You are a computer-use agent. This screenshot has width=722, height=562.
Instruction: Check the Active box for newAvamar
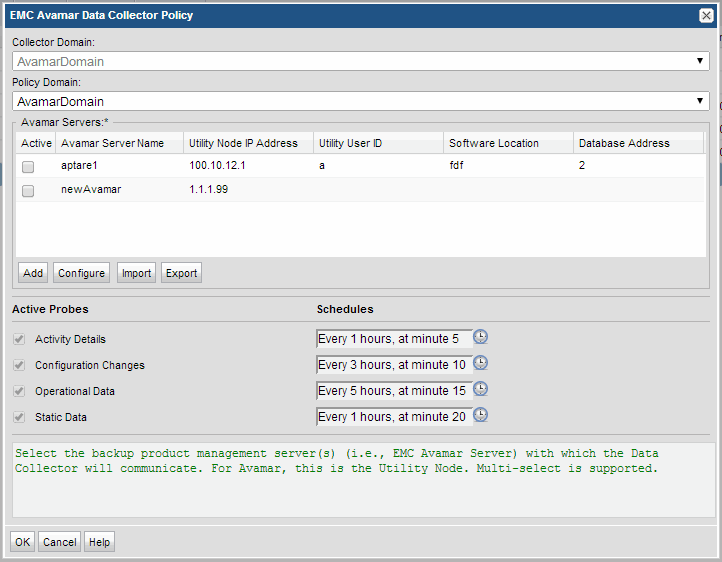[x=28, y=190]
